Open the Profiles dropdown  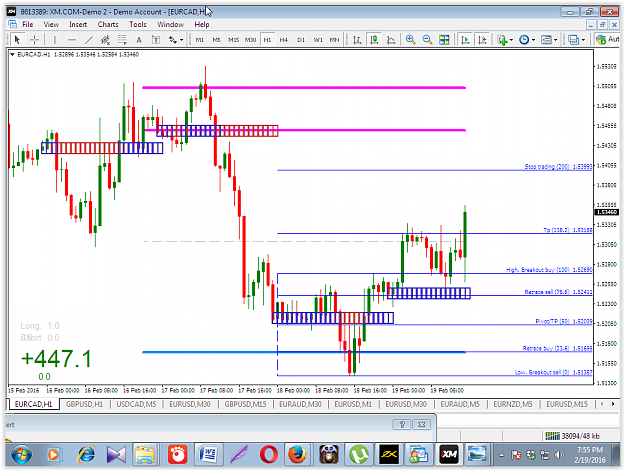point(576,39)
